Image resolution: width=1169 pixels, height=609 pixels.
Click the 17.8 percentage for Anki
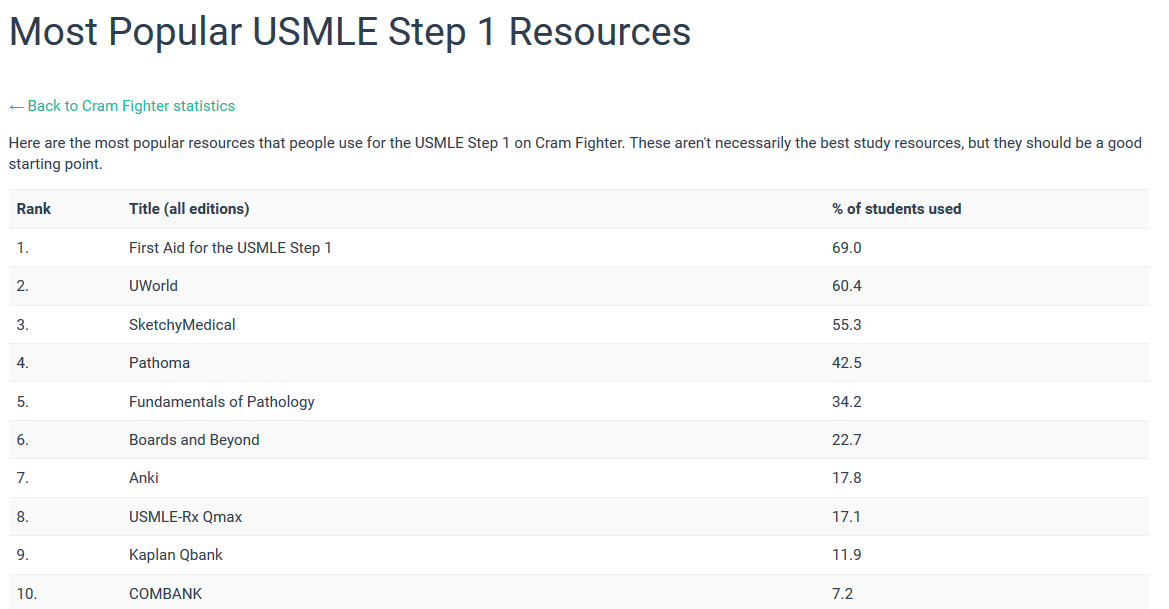[x=847, y=478]
